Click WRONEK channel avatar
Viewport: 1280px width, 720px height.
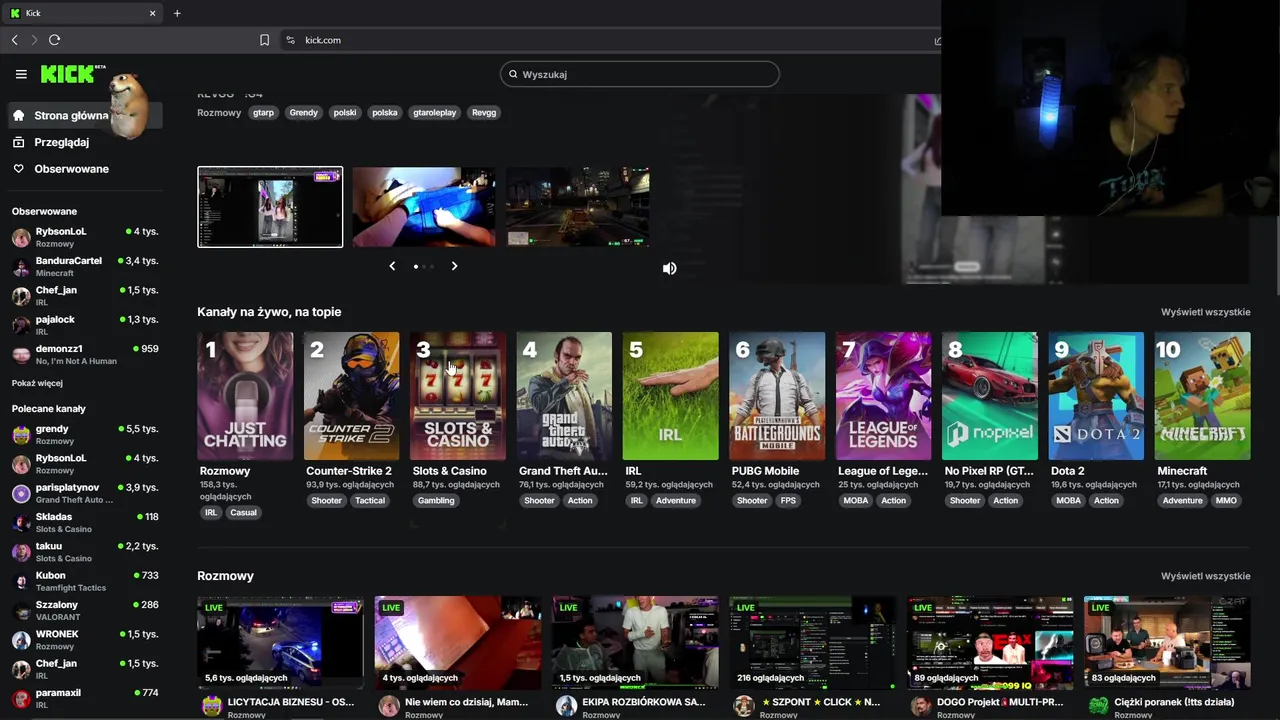coord(21,640)
